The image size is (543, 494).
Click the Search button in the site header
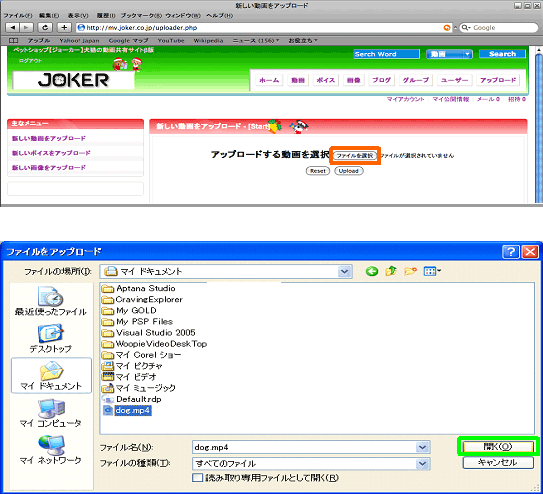[502, 54]
